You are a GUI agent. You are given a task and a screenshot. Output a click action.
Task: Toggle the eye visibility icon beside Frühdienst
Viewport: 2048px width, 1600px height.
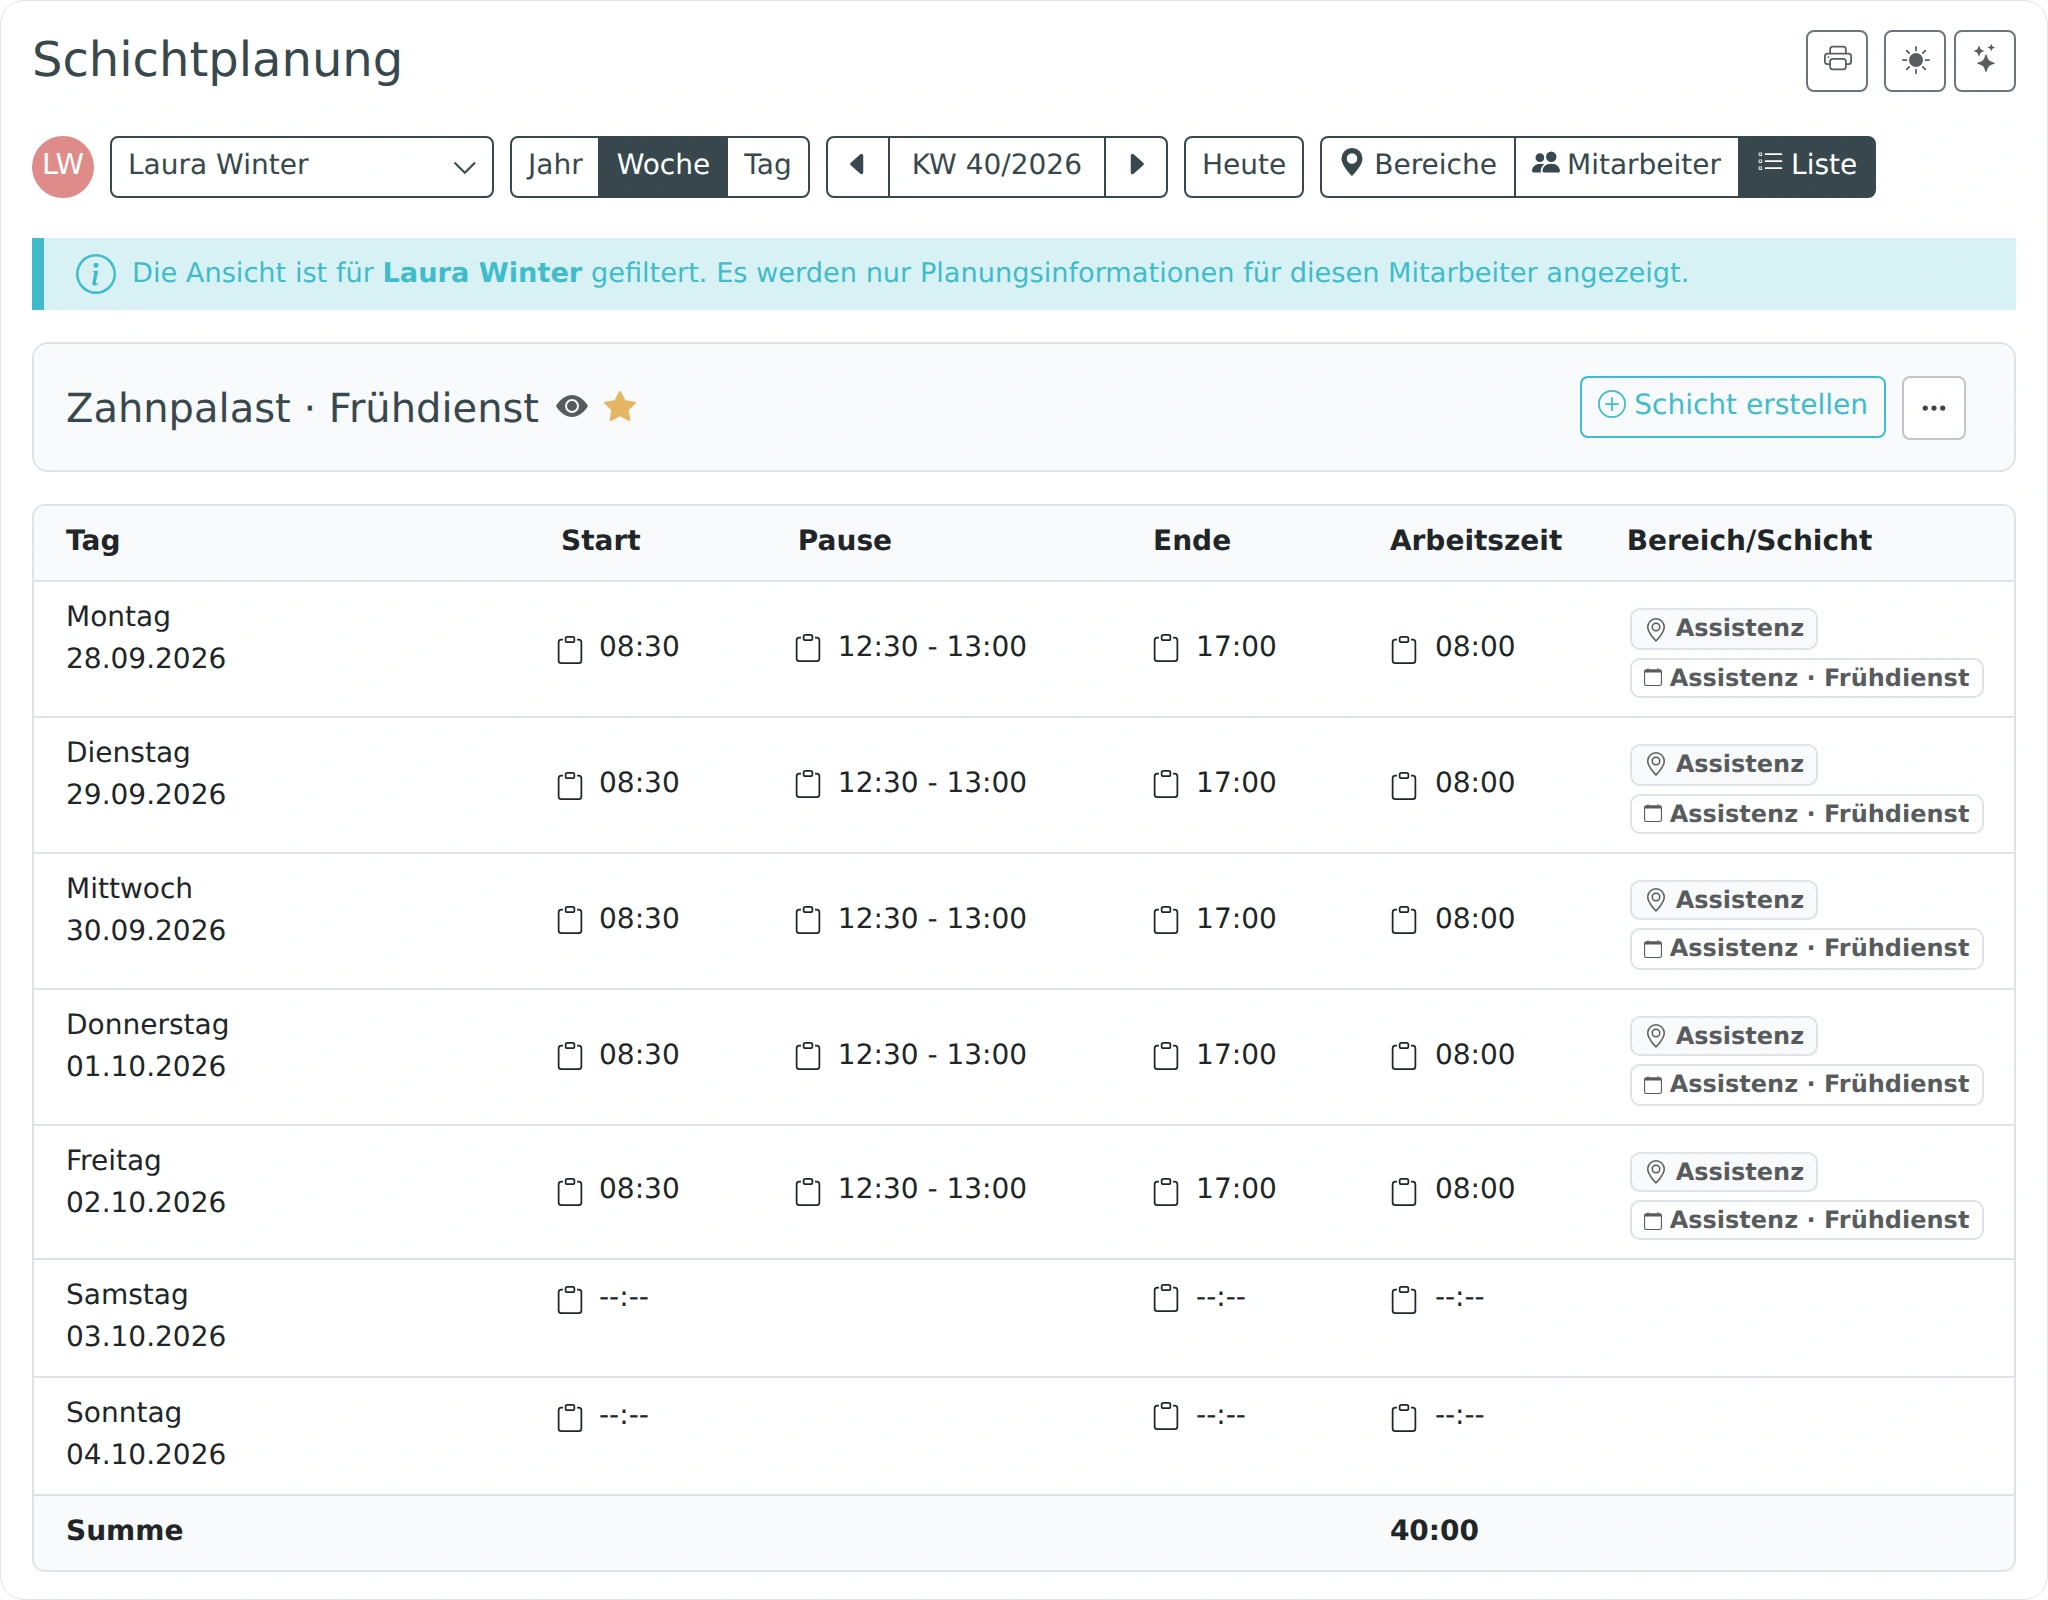(572, 407)
